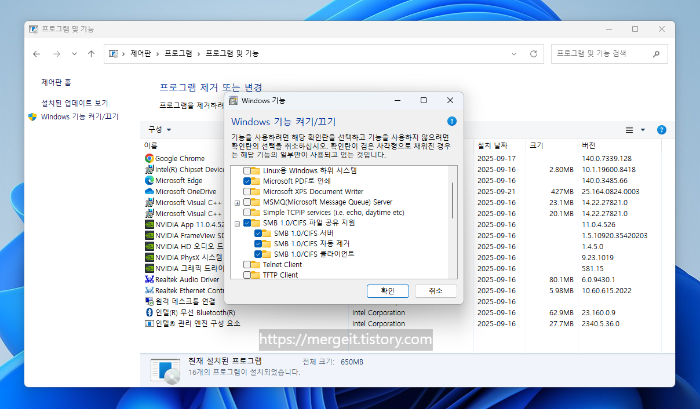Screen dimensions: 700x409
Task: Open the address bar history dropdown
Action: pyautogui.click(x=514, y=54)
